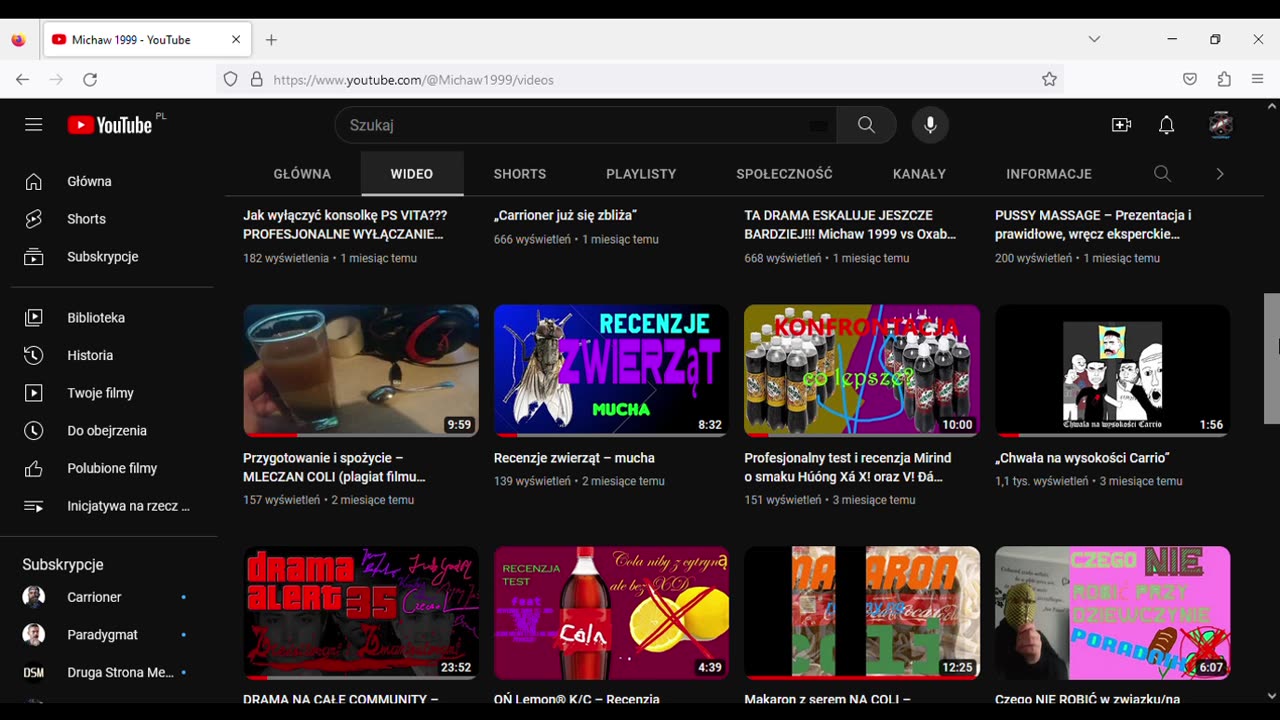The width and height of the screenshot is (1280, 720).
Task: Open the tracking protection shield icon
Action: (231, 79)
